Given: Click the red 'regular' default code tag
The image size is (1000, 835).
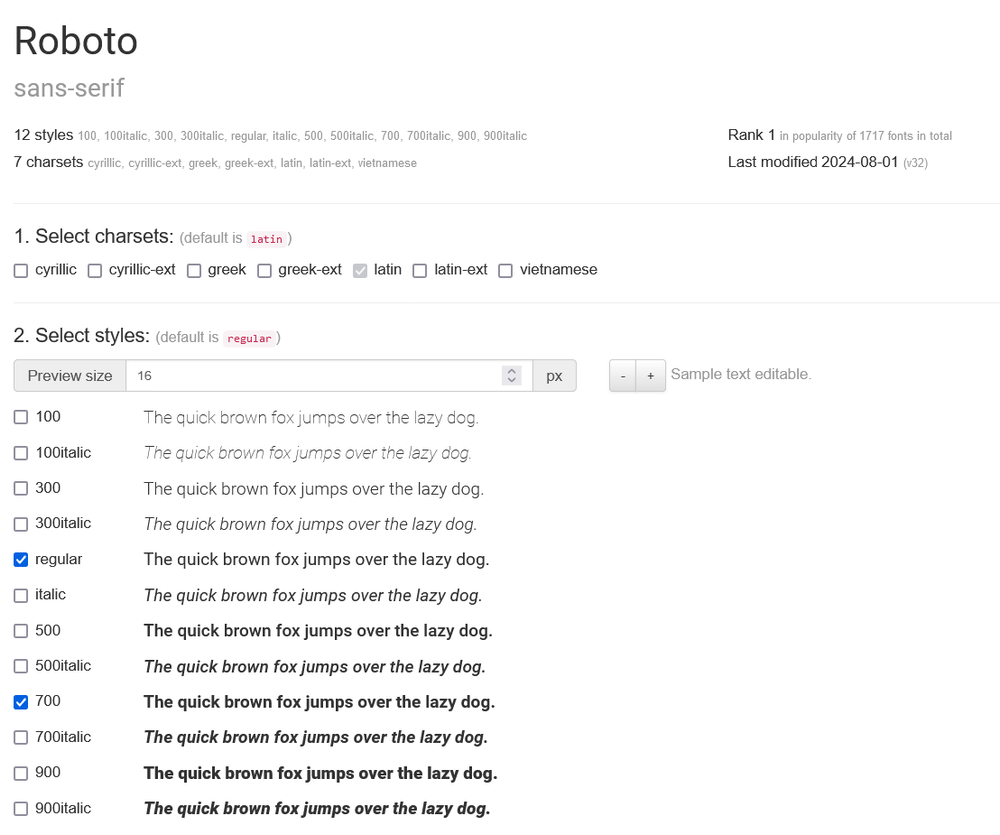Looking at the screenshot, I should pyautogui.click(x=249, y=339).
